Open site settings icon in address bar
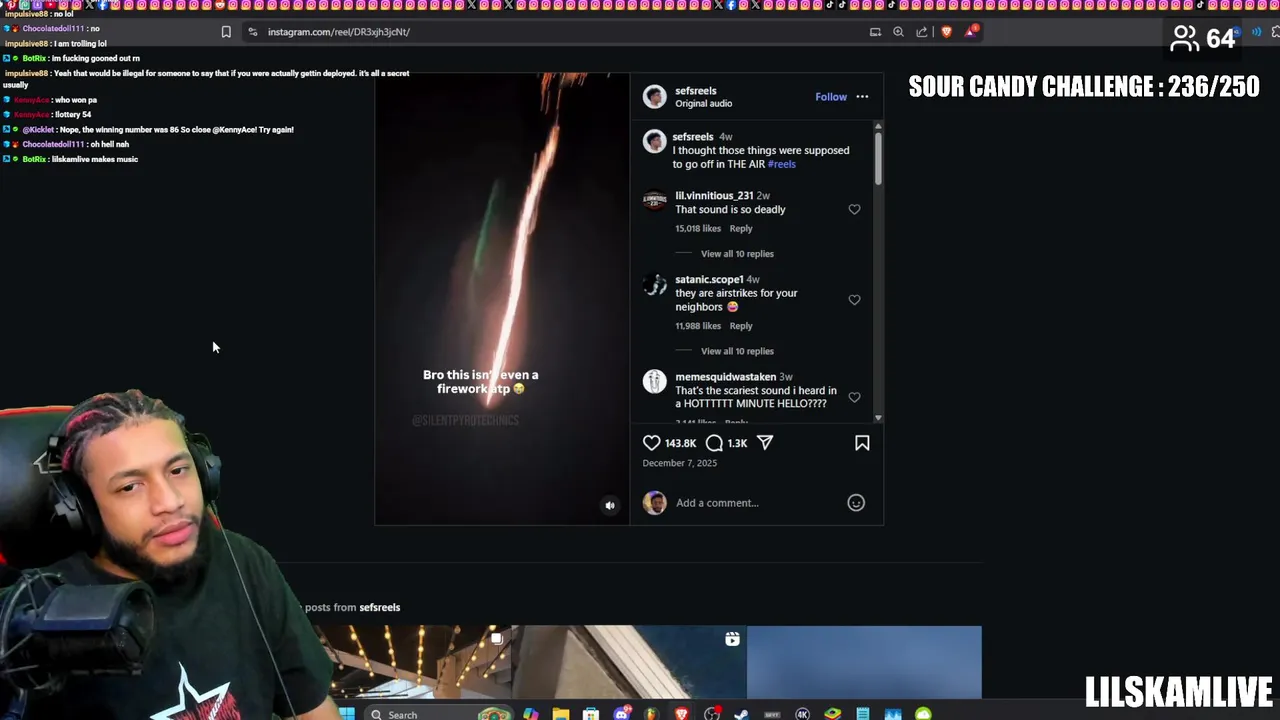This screenshot has width=1280, height=720. [253, 32]
